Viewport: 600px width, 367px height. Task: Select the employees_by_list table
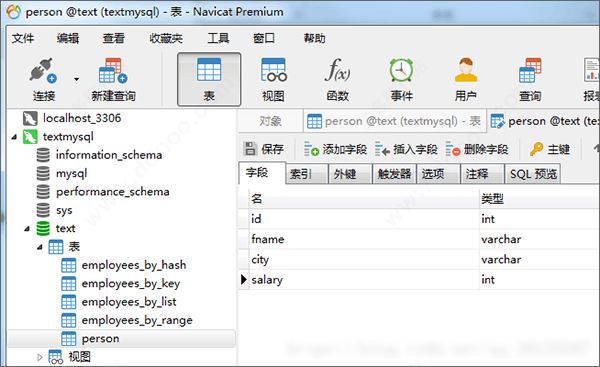click(129, 302)
